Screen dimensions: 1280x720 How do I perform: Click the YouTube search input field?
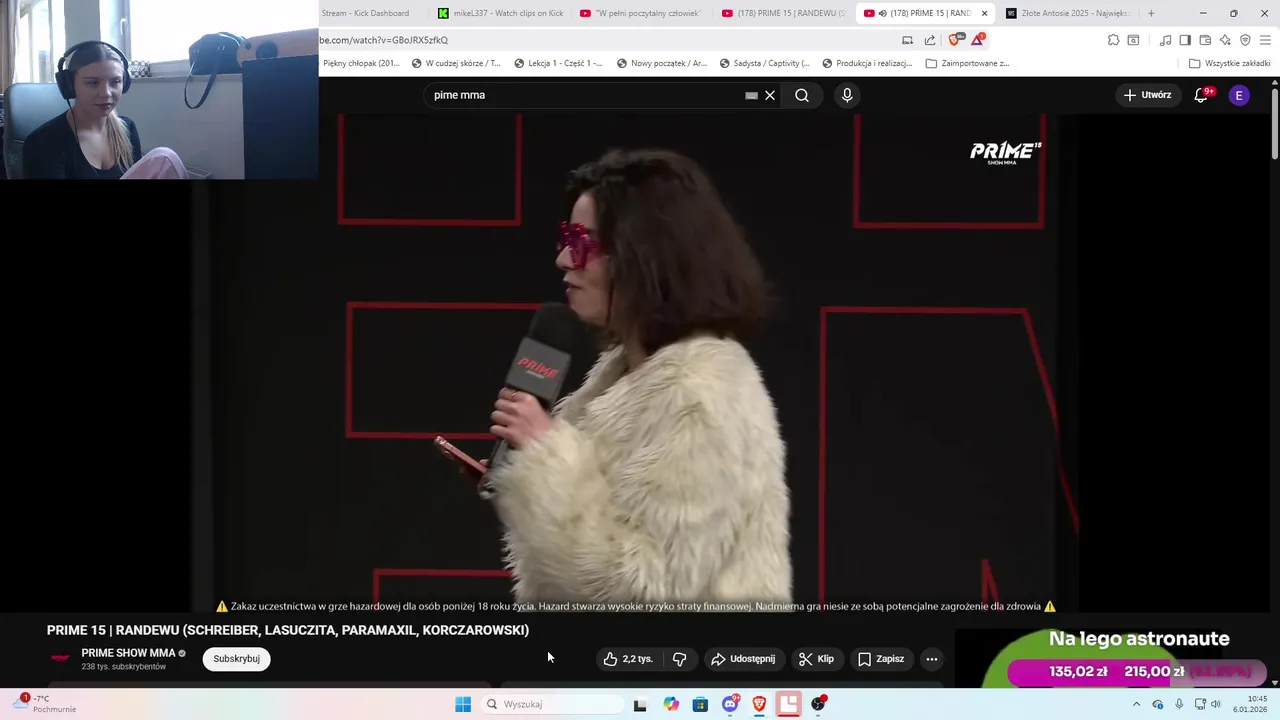(585, 95)
